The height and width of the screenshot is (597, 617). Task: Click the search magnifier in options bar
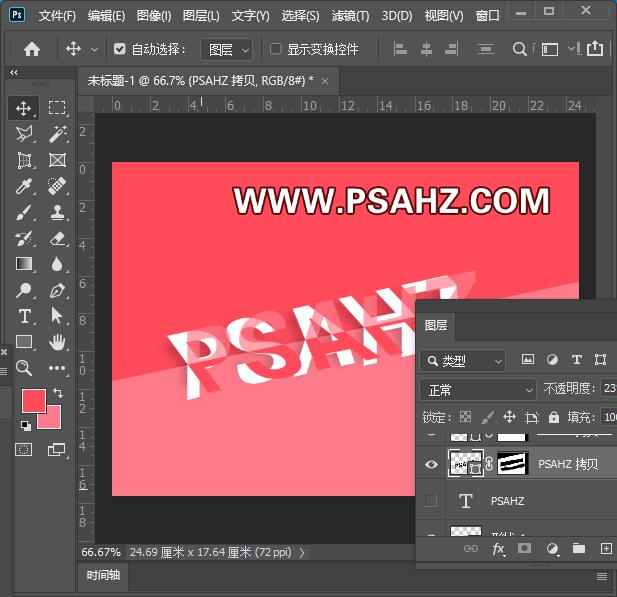tap(519, 49)
